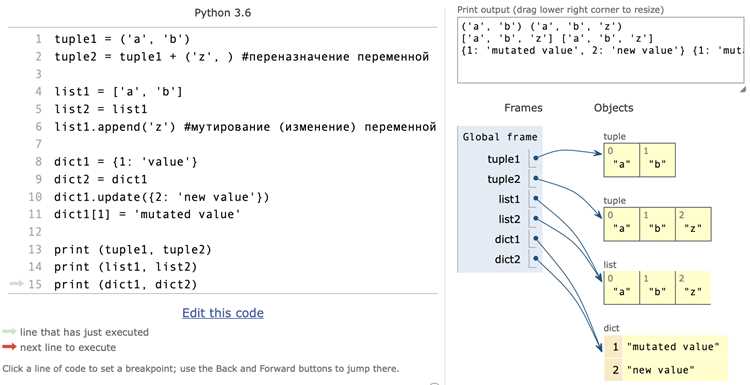The height and width of the screenshot is (385, 750).
Task: Click cell "b" in the two-element tuple
Action: (657, 160)
